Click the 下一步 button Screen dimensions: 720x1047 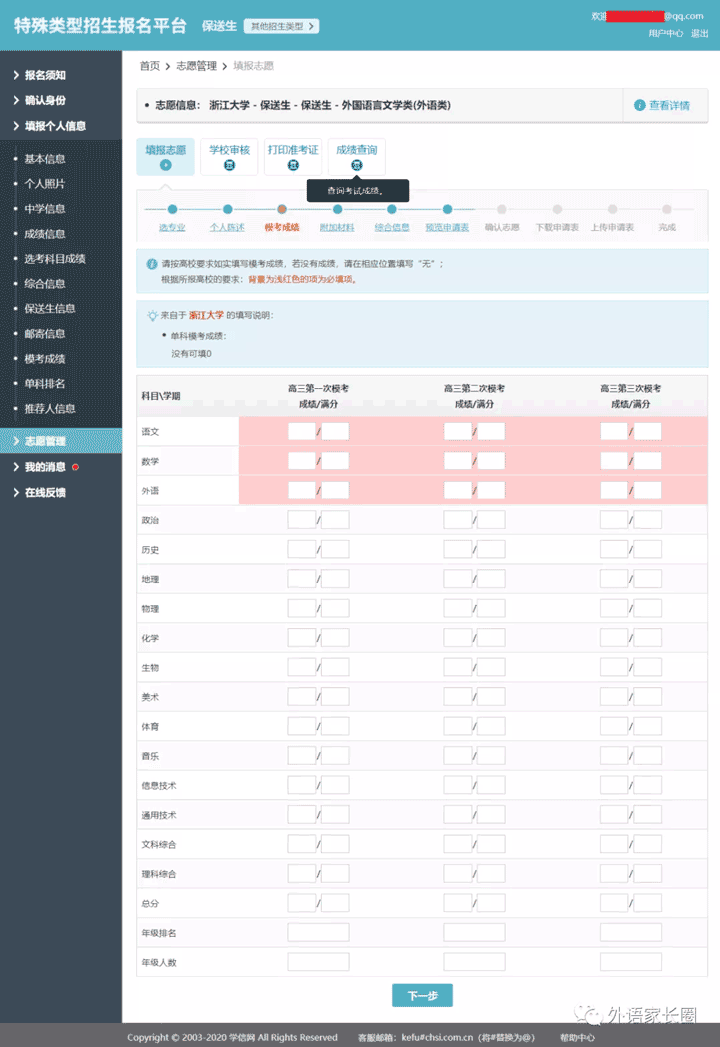tap(422, 995)
